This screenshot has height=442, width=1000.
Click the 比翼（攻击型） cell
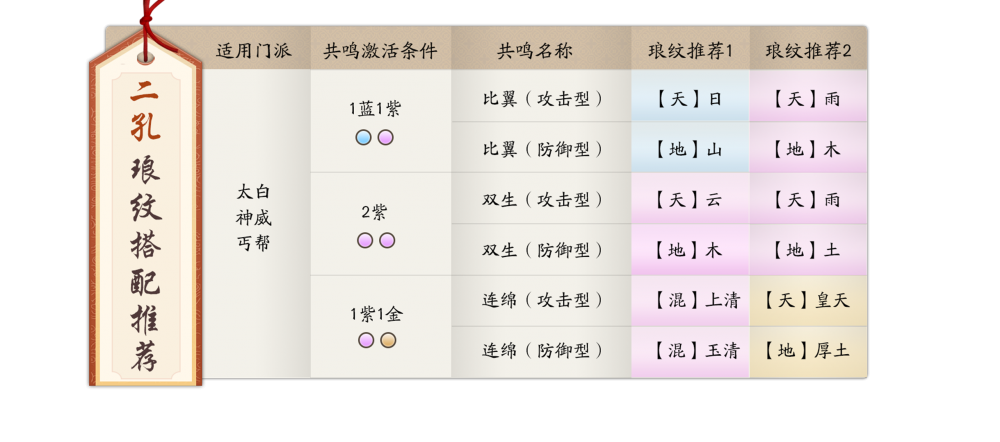(x=542, y=99)
